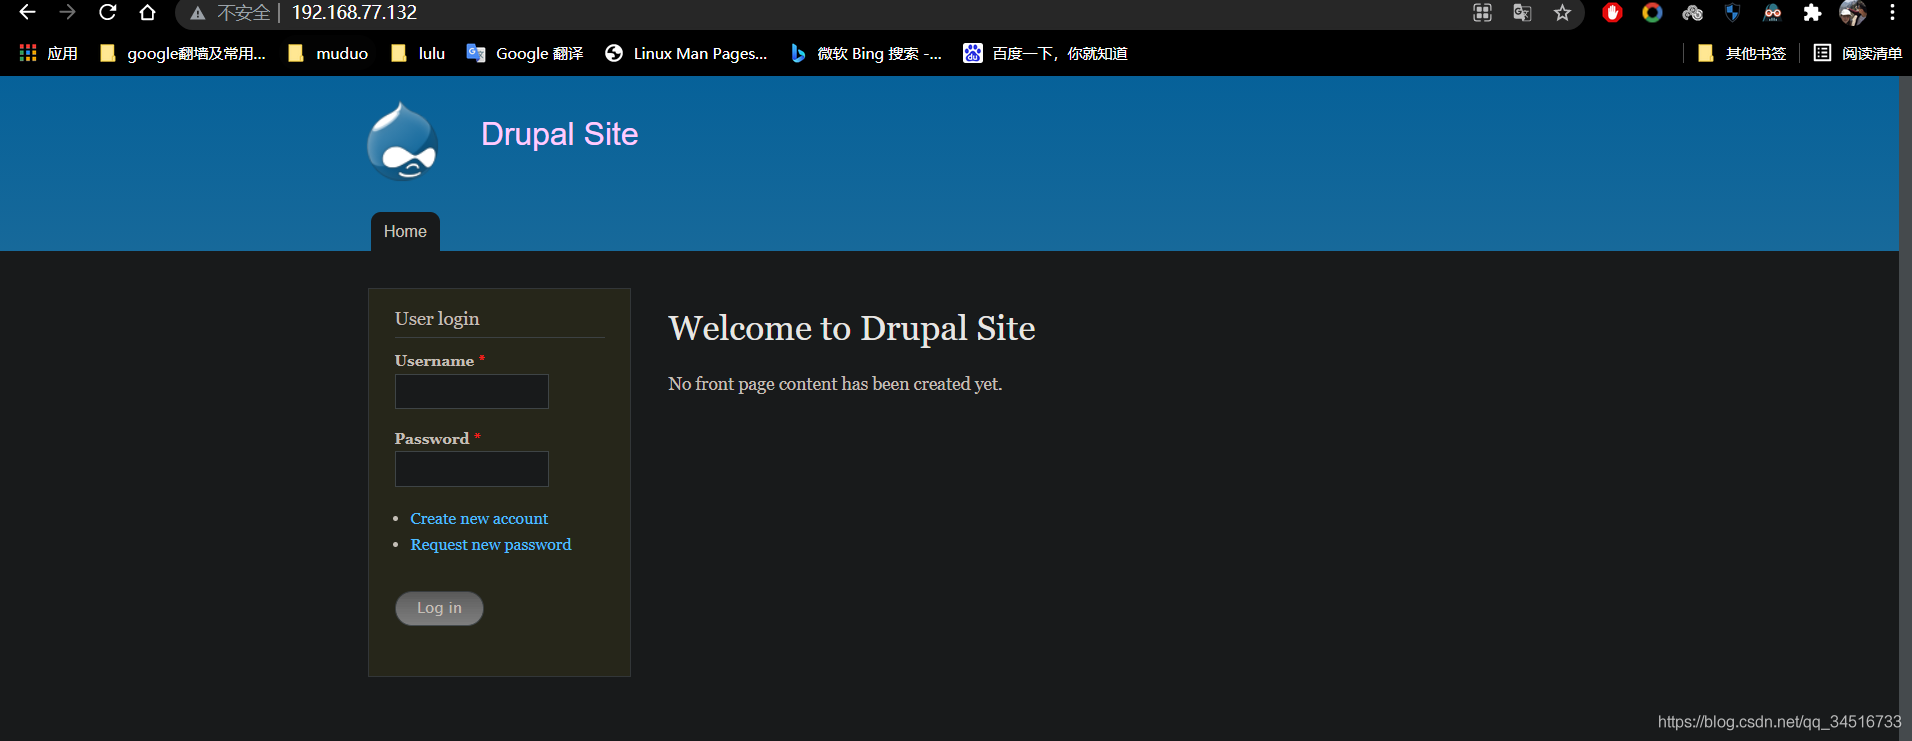The width and height of the screenshot is (1912, 741).
Task: Open the extensions puzzle piece menu
Action: 1812,12
